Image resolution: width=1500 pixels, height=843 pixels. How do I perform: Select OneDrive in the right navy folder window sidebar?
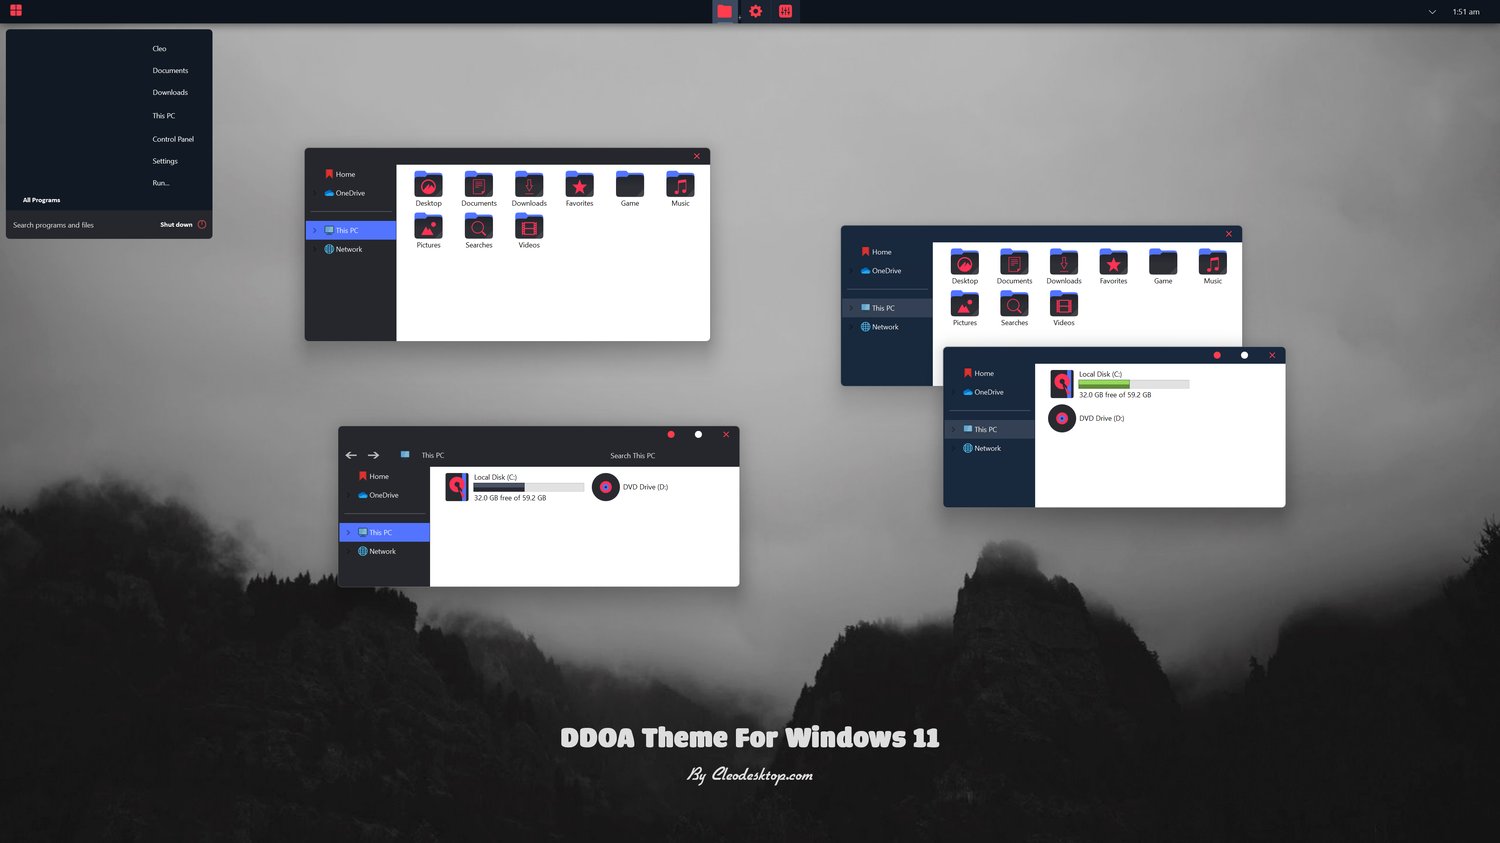(x=881, y=271)
